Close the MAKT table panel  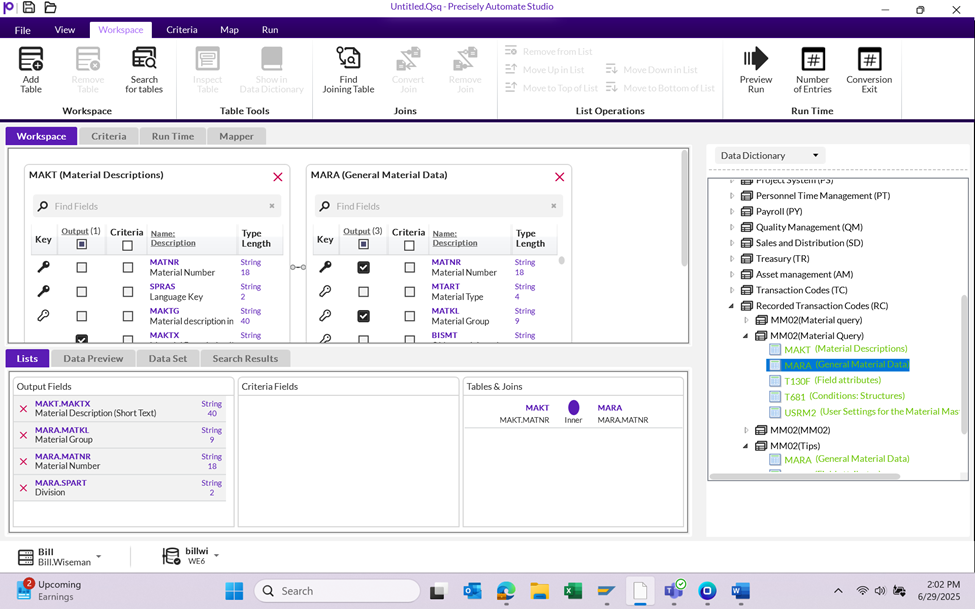278,177
